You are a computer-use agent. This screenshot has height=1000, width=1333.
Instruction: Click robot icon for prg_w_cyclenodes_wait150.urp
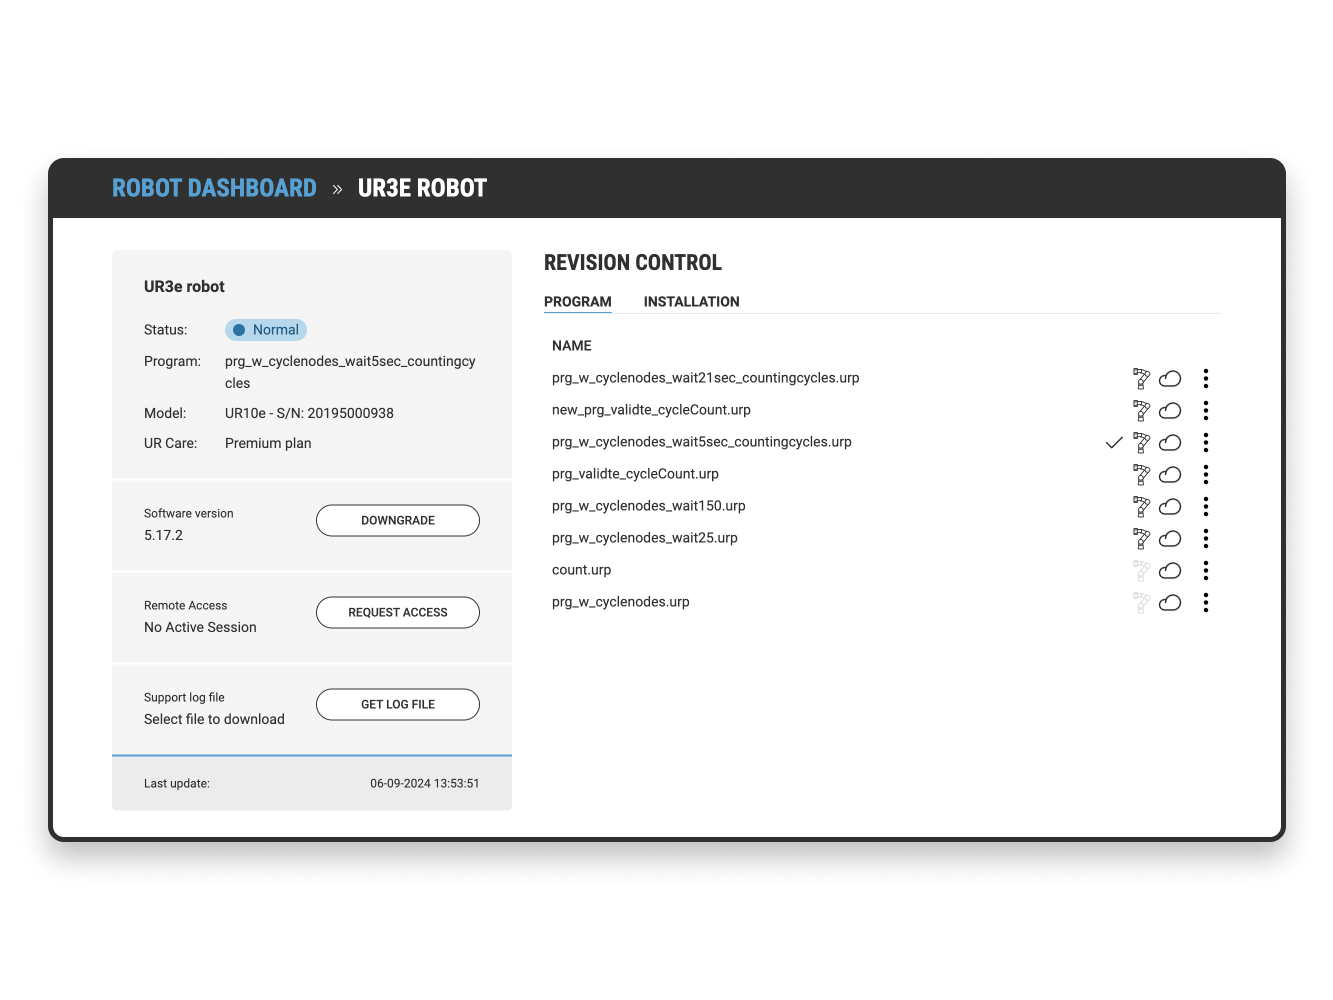pos(1141,506)
